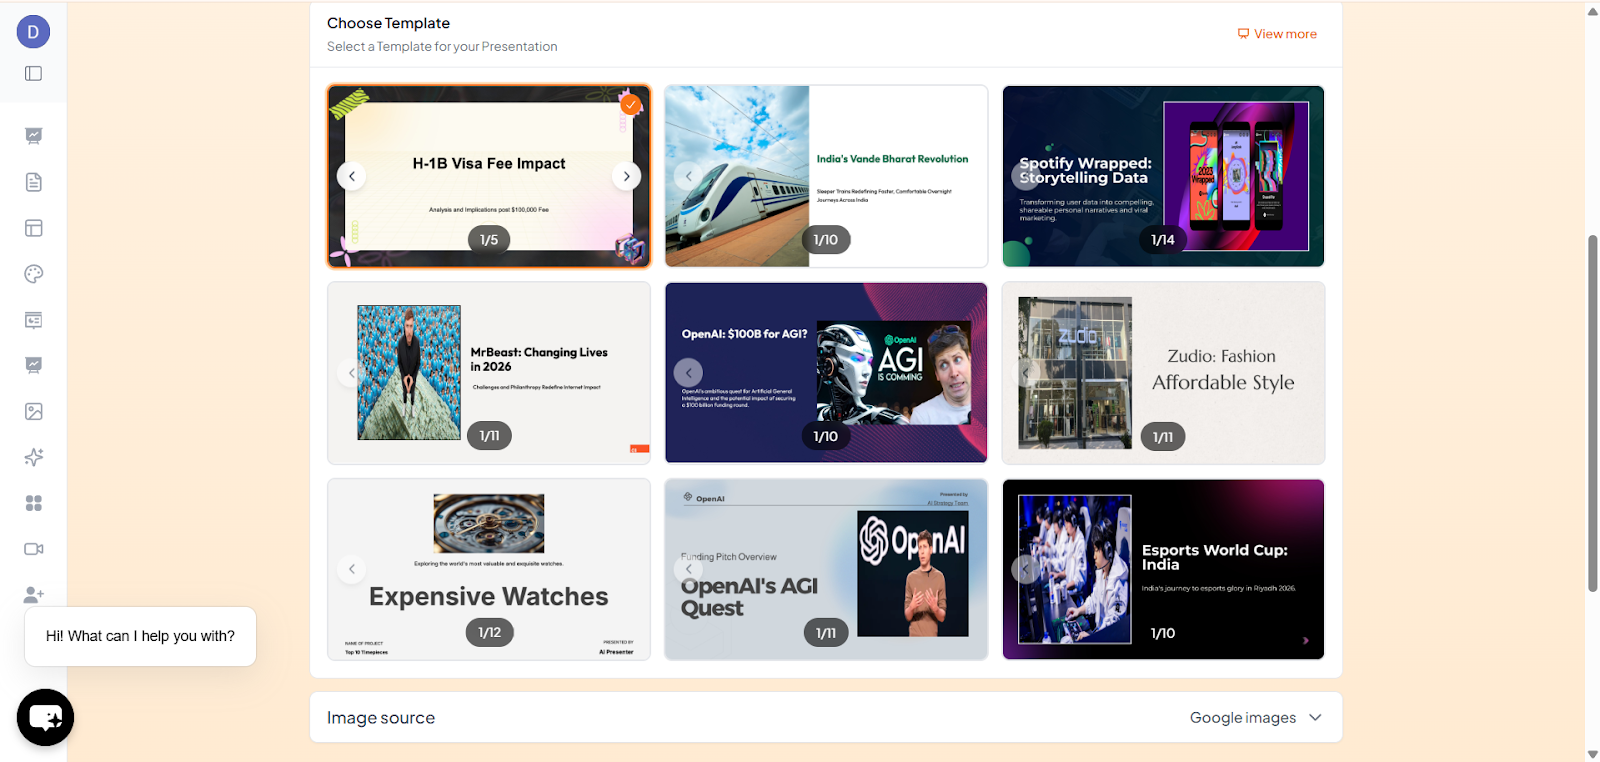Click the 1/10 counter on Esports template
Screen dimensions: 1600x762
click(1163, 633)
